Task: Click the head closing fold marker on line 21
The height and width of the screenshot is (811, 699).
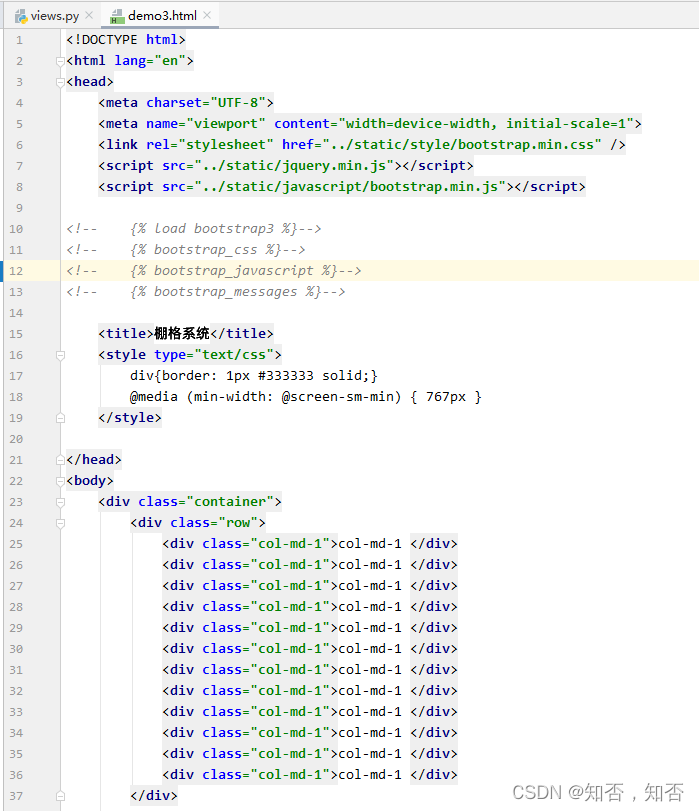Action: click(60, 460)
